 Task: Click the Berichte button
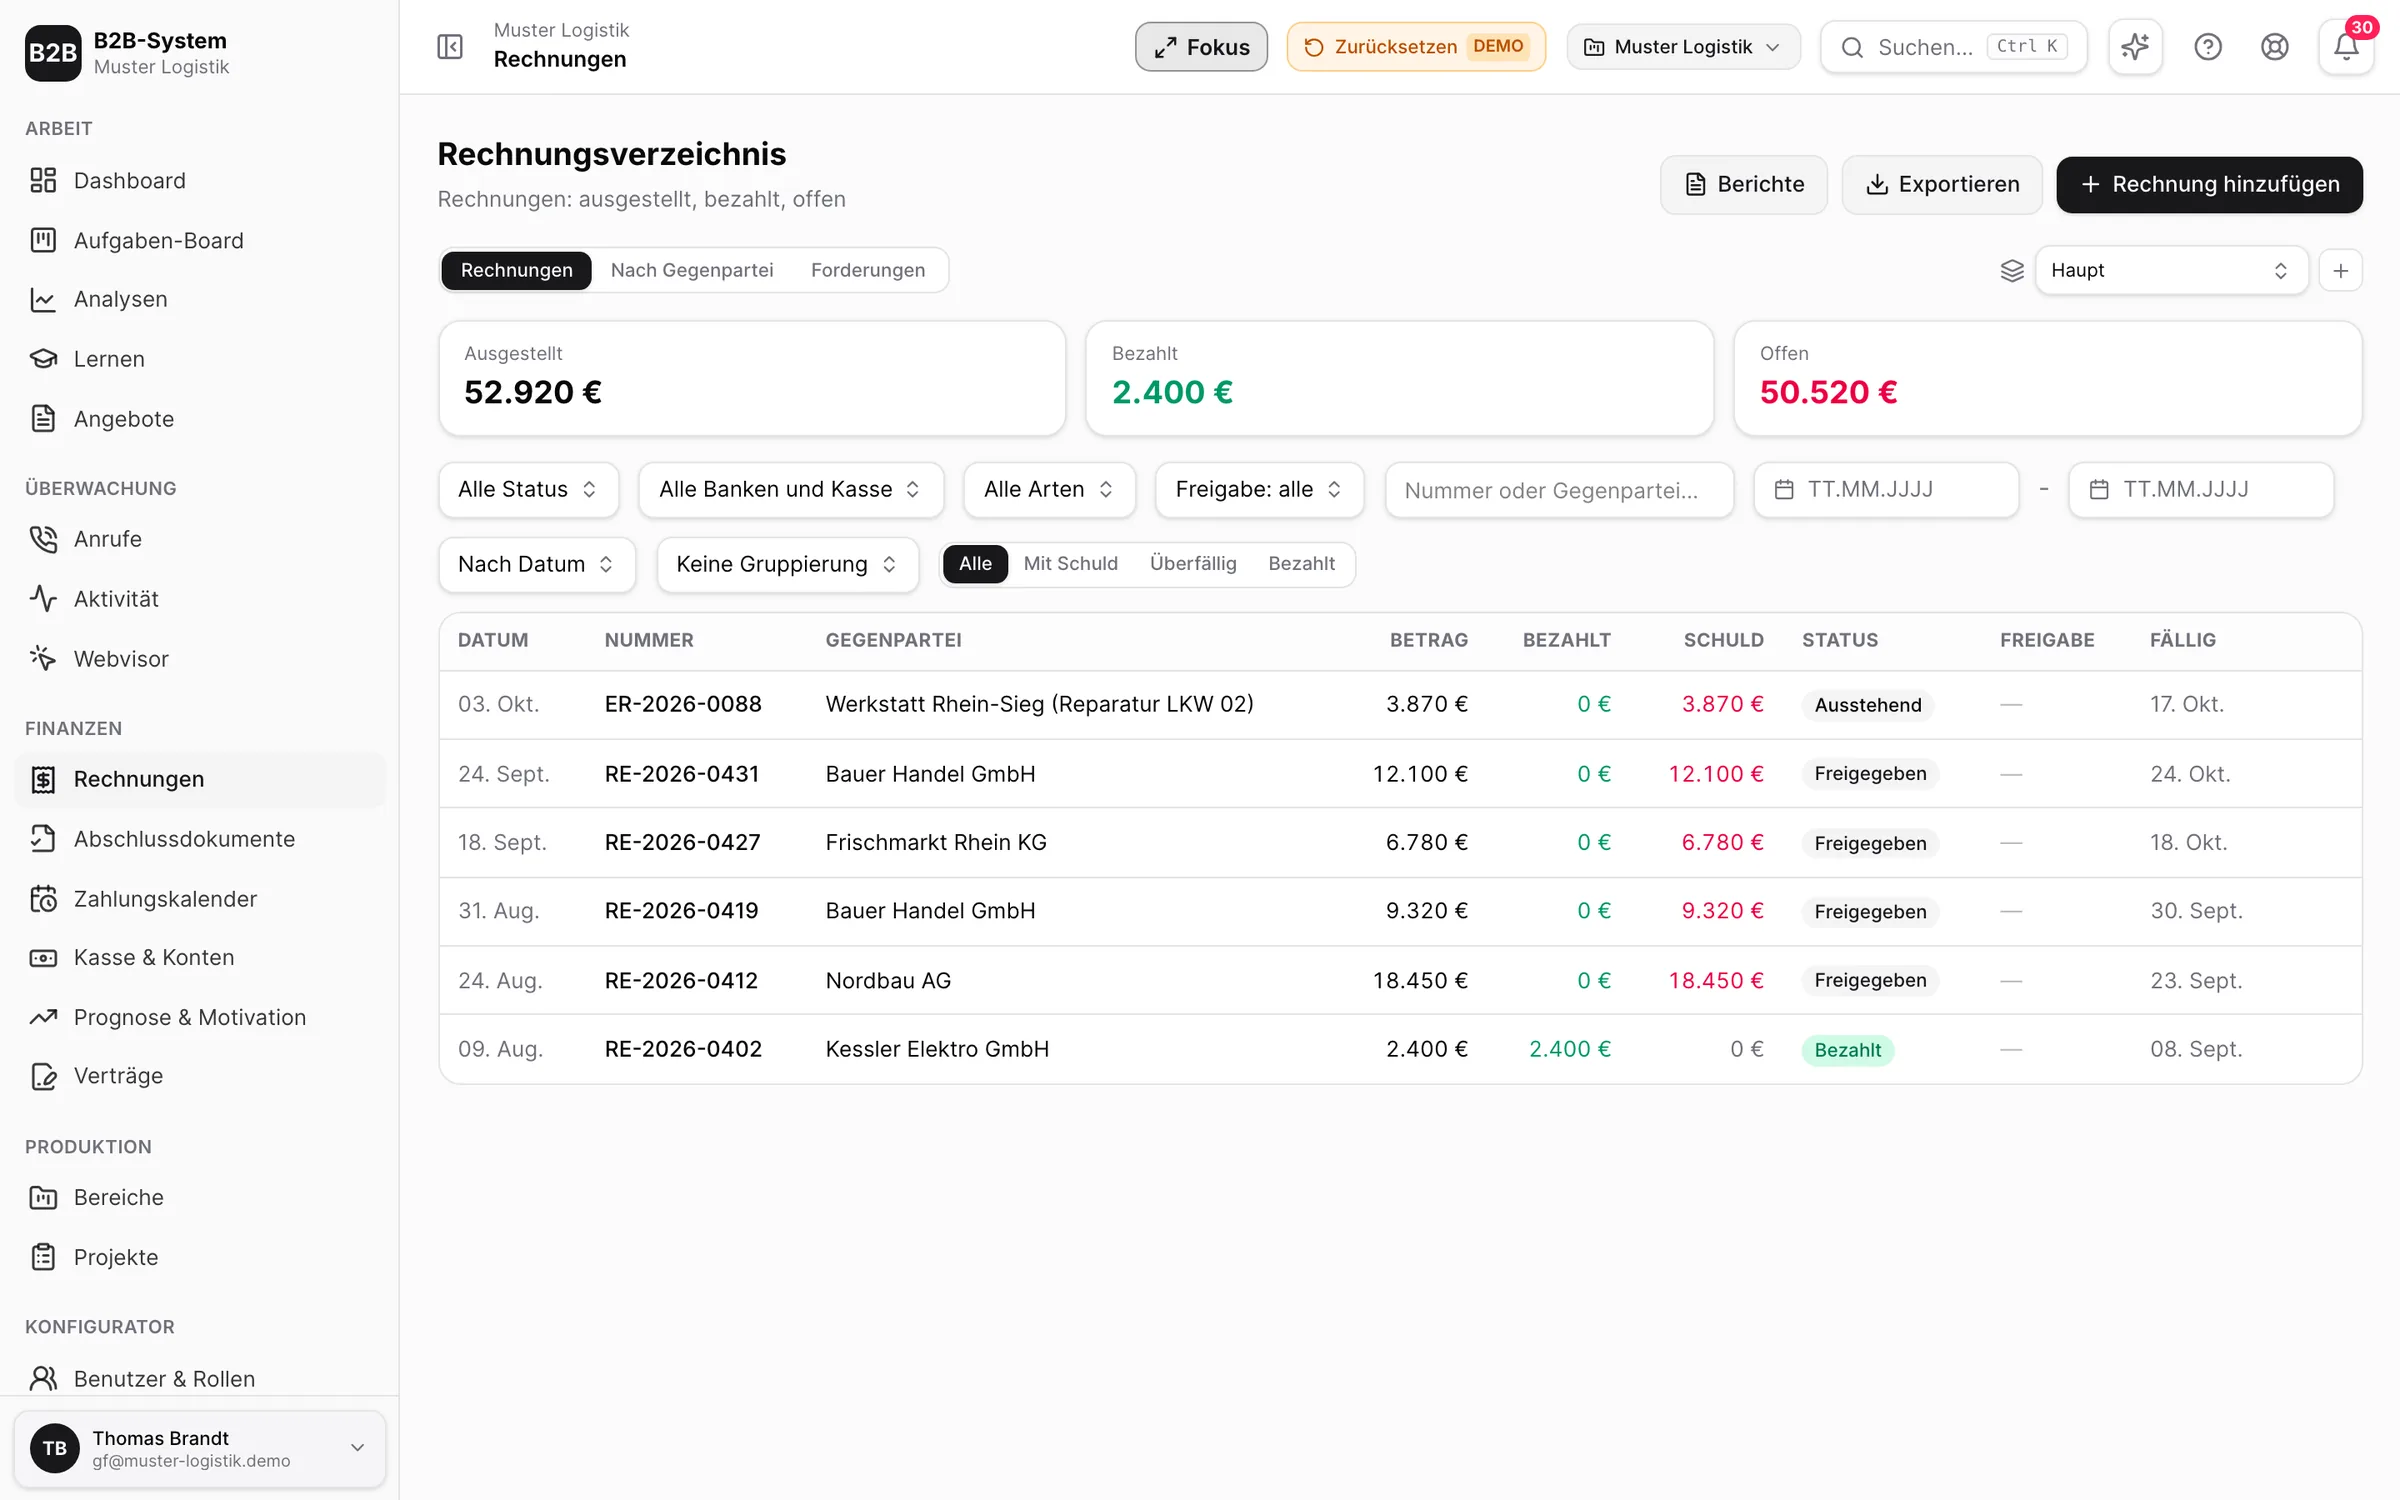pyautogui.click(x=1744, y=185)
